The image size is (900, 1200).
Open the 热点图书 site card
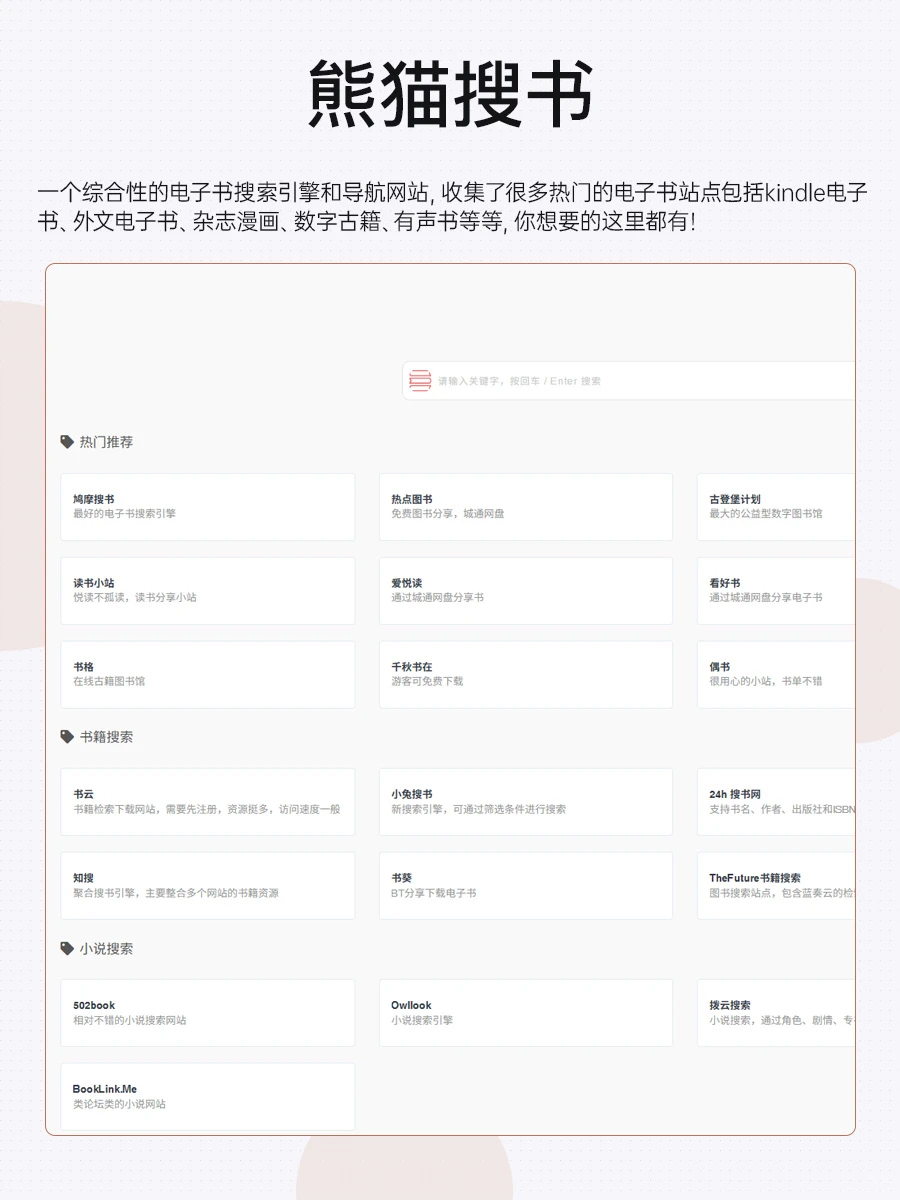coord(527,507)
